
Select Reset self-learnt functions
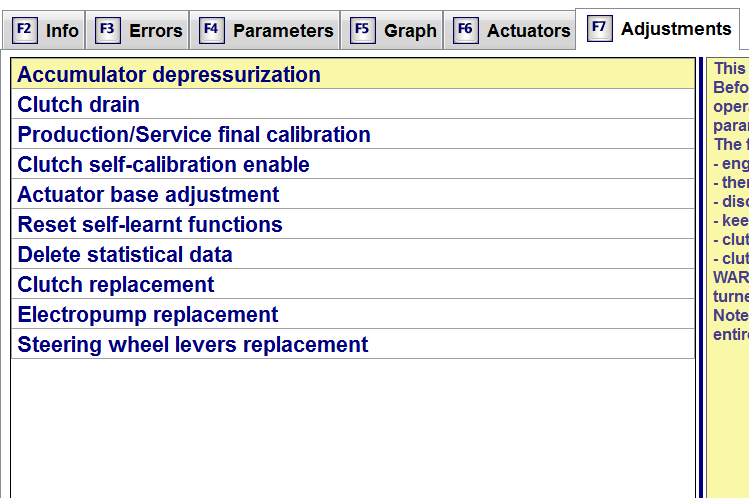(x=353, y=224)
